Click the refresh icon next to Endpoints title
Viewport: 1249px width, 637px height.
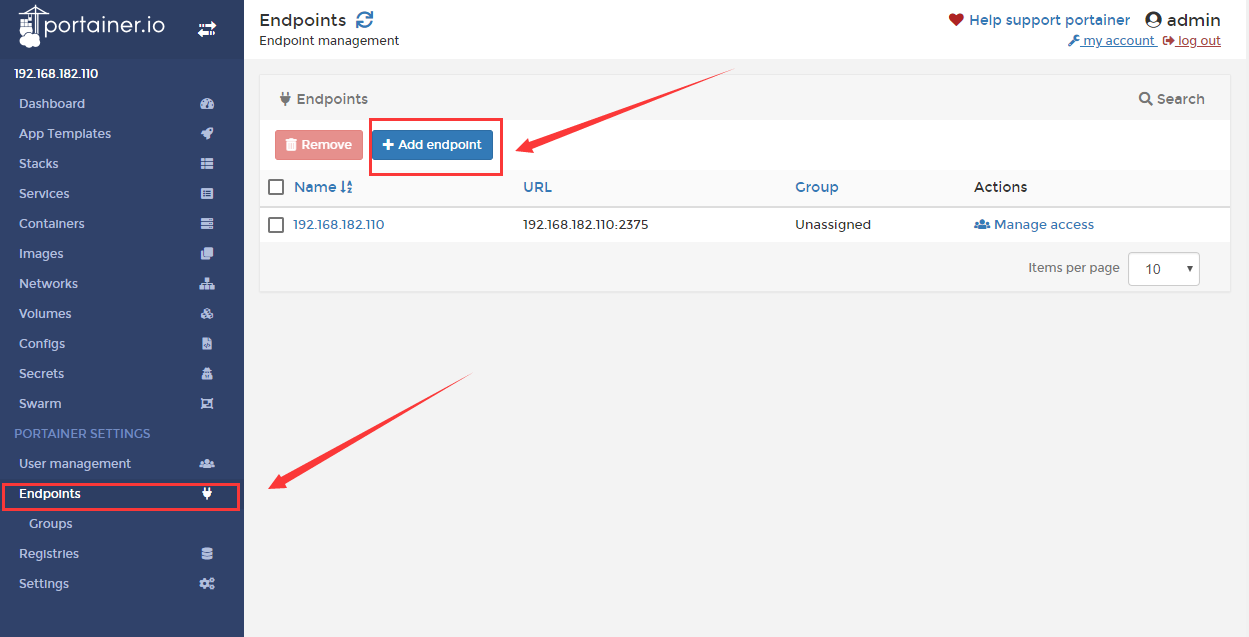[365, 20]
